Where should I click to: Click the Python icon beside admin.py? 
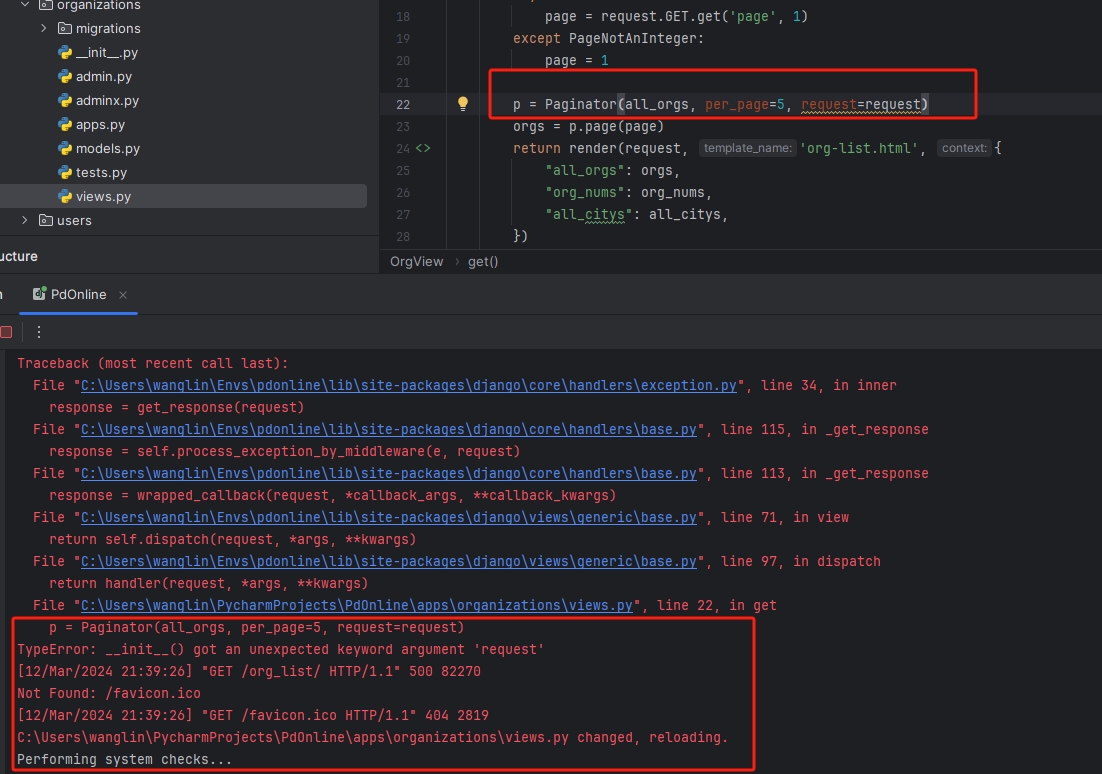pos(65,76)
